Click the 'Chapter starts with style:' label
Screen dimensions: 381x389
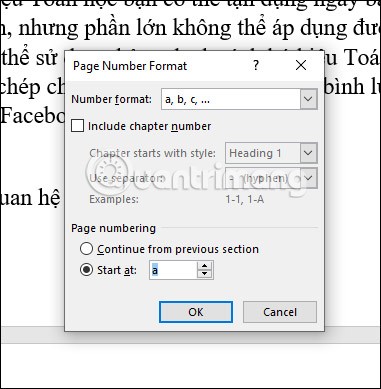152,153
